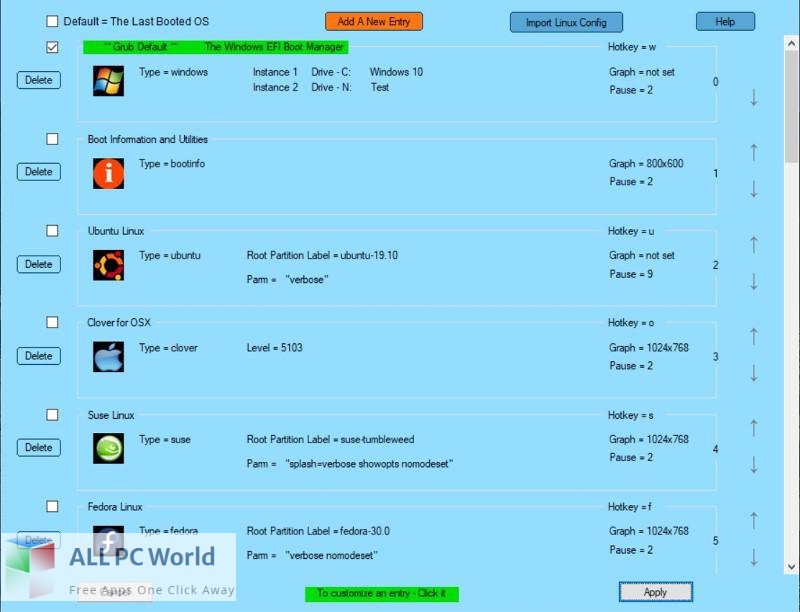Viewport: 800px width, 612px height.
Task: Move Fedora Linux entry up
Action: pyautogui.click(x=754, y=520)
